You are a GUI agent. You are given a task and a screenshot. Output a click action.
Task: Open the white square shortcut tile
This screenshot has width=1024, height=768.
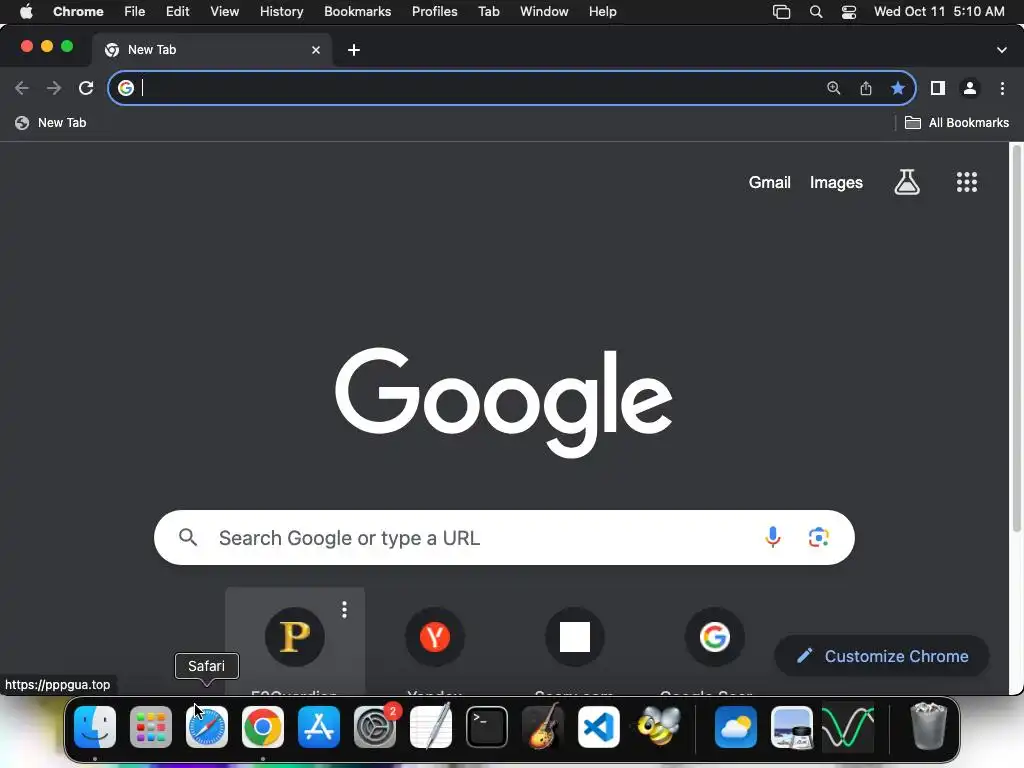(575, 637)
